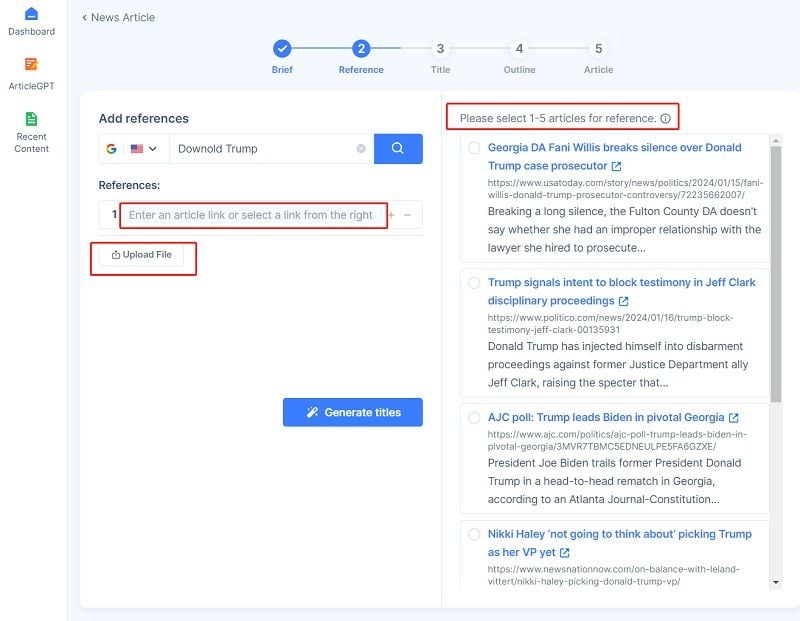Click Generate titles button
Viewport: 800px width, 621px height.
(353, 412)
